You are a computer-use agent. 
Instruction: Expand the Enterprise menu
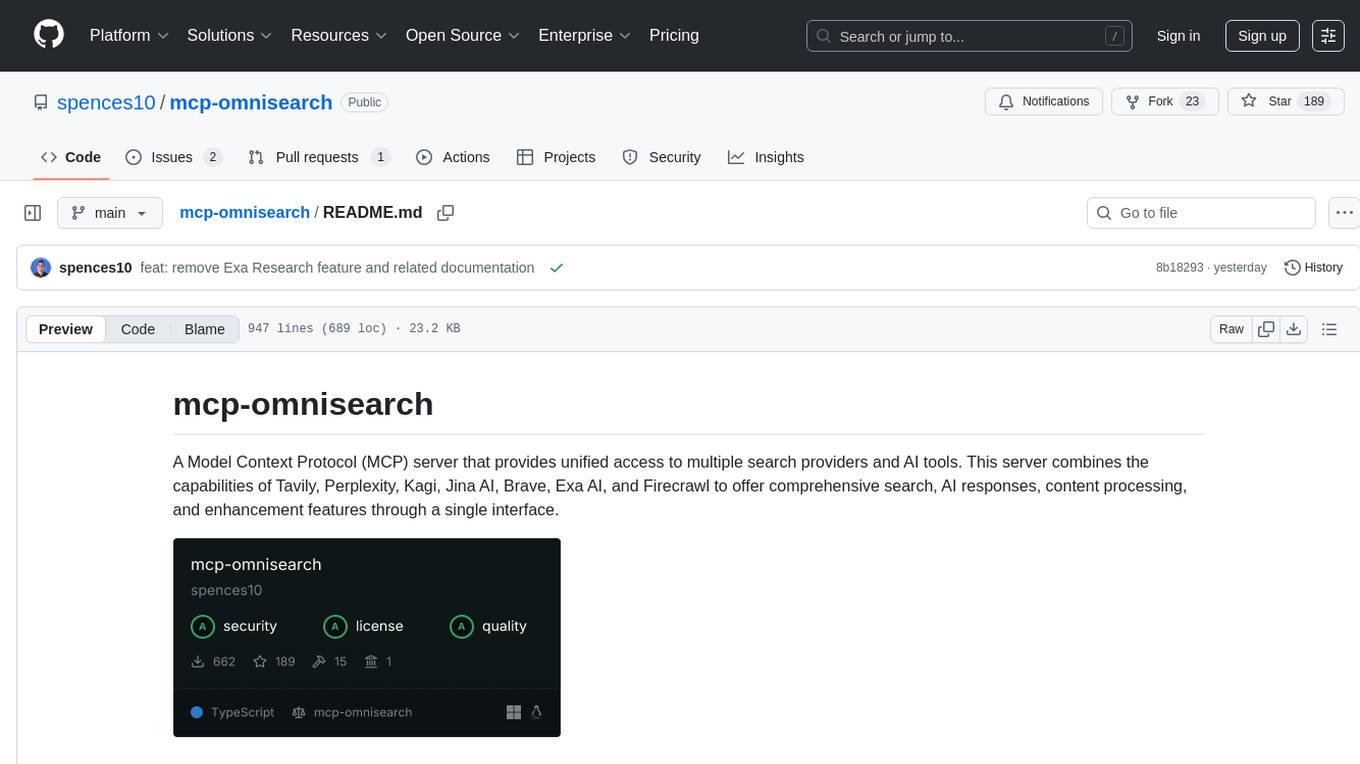(x=584, y=35)
